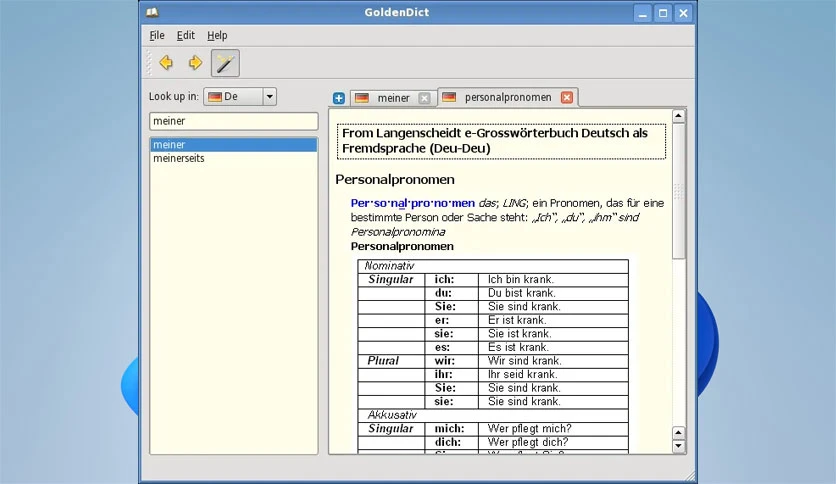This screenshot has width=836, height=484.
Task: Open the Help menu
Action: click(217, 35)
